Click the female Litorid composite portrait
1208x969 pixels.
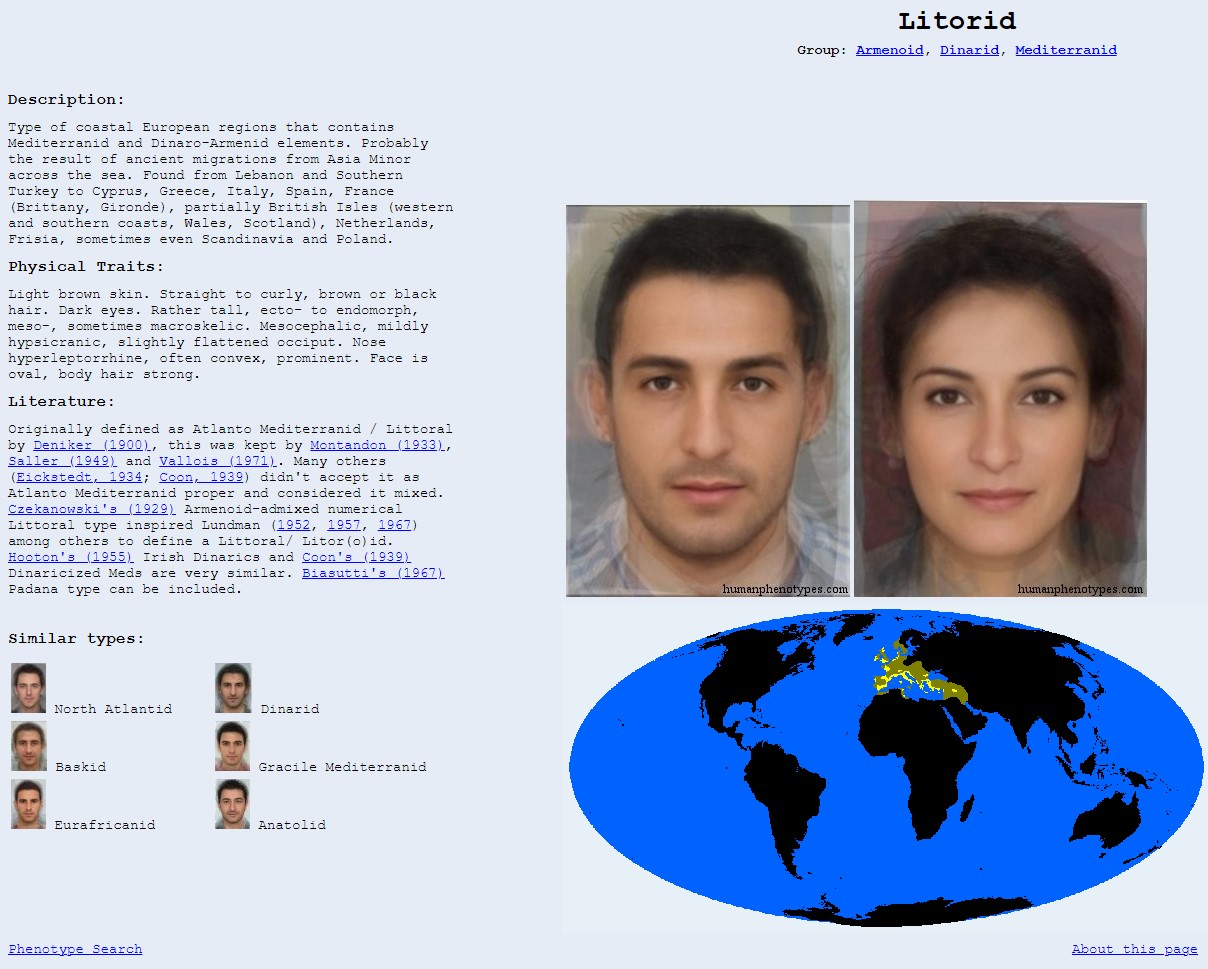(1000, 399)
